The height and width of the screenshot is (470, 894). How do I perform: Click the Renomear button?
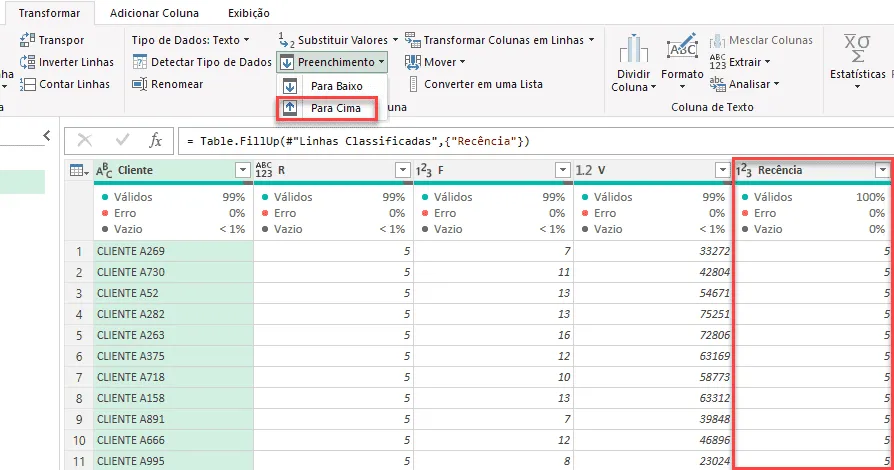tap(168, 84)
